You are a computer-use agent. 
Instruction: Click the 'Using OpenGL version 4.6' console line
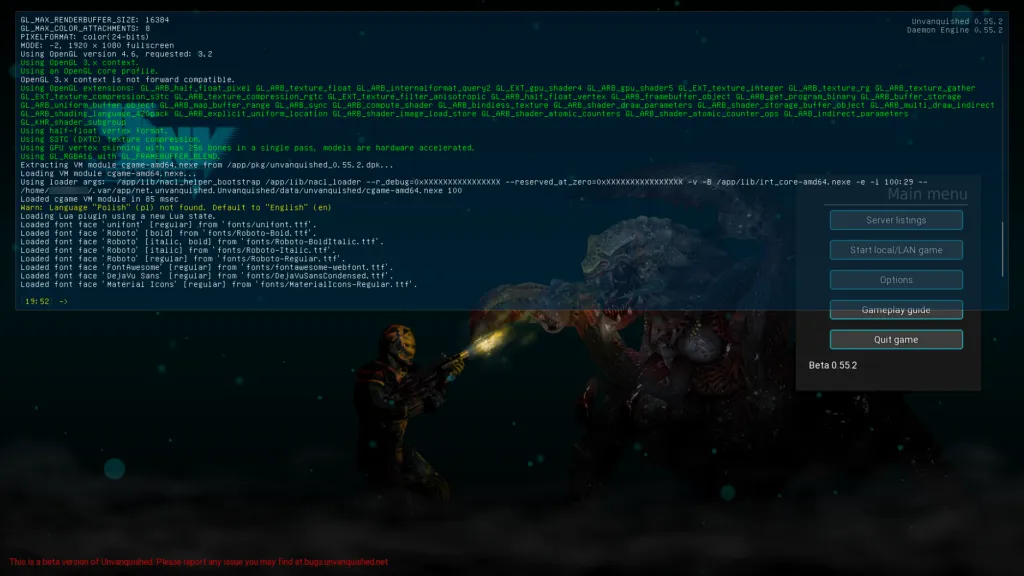pos(116,54)
